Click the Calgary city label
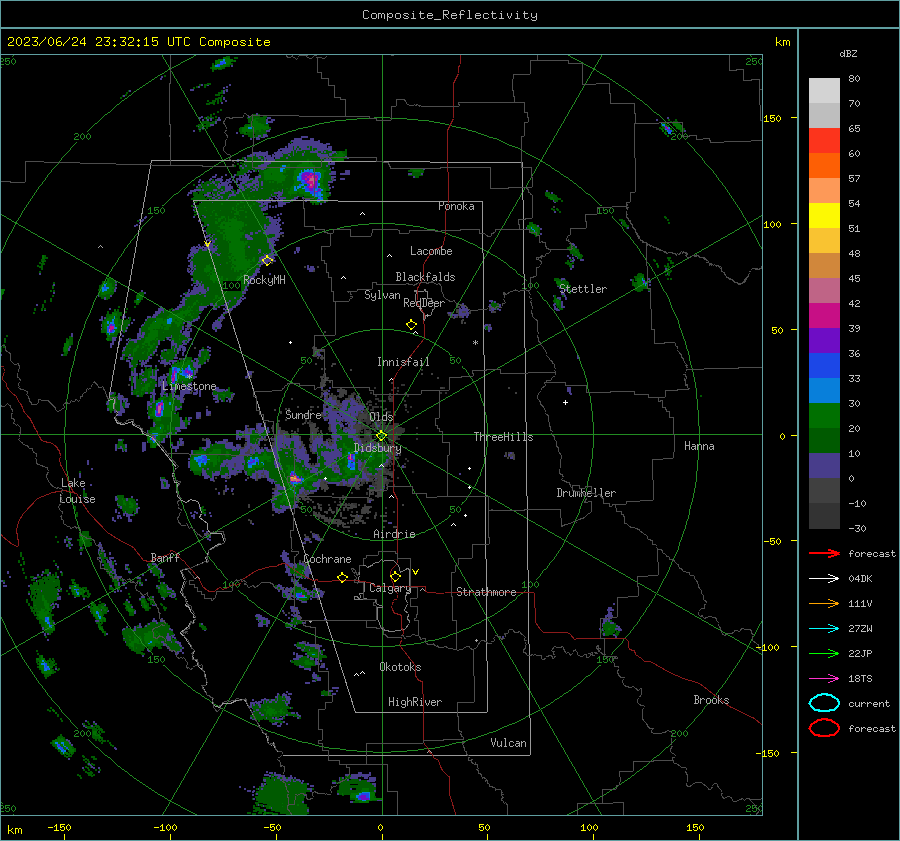 tap(390, 588)
